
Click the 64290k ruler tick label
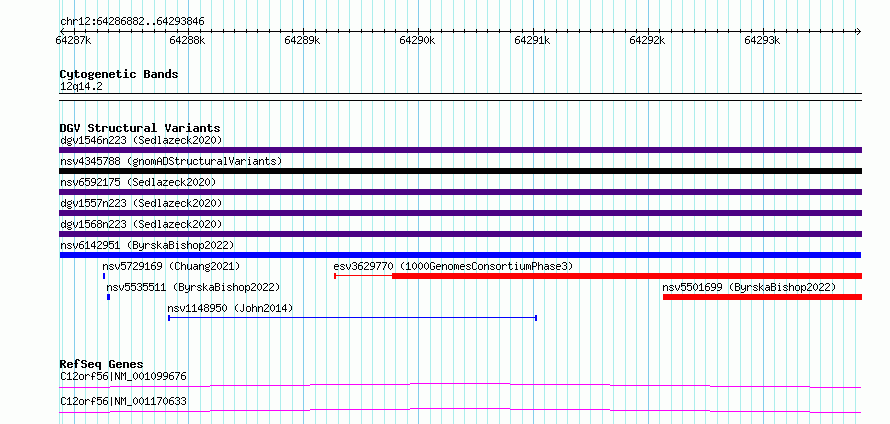pos(418,40)
